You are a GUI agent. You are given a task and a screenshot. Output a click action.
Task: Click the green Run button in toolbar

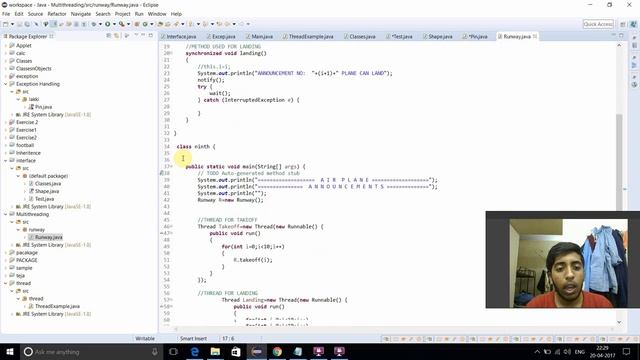[107, 24]
